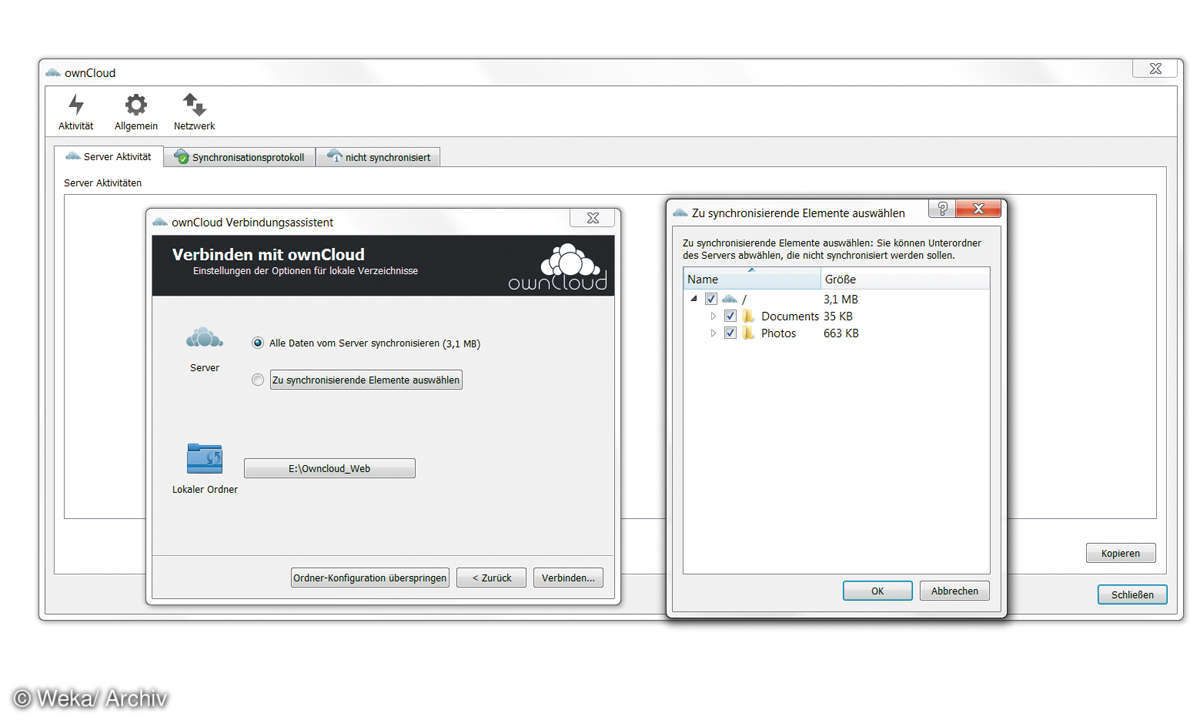Select the Photos row label
1200x720 pixels.
coord(779,333)
